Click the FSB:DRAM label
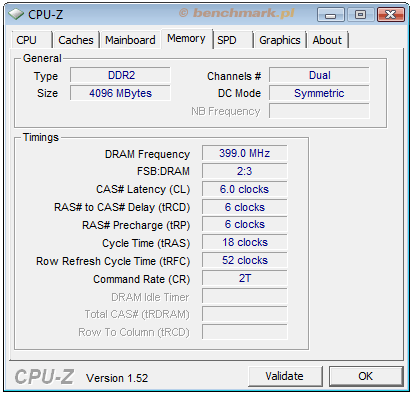412x396 pixels. pyautogui.click(x=163, y=171)
